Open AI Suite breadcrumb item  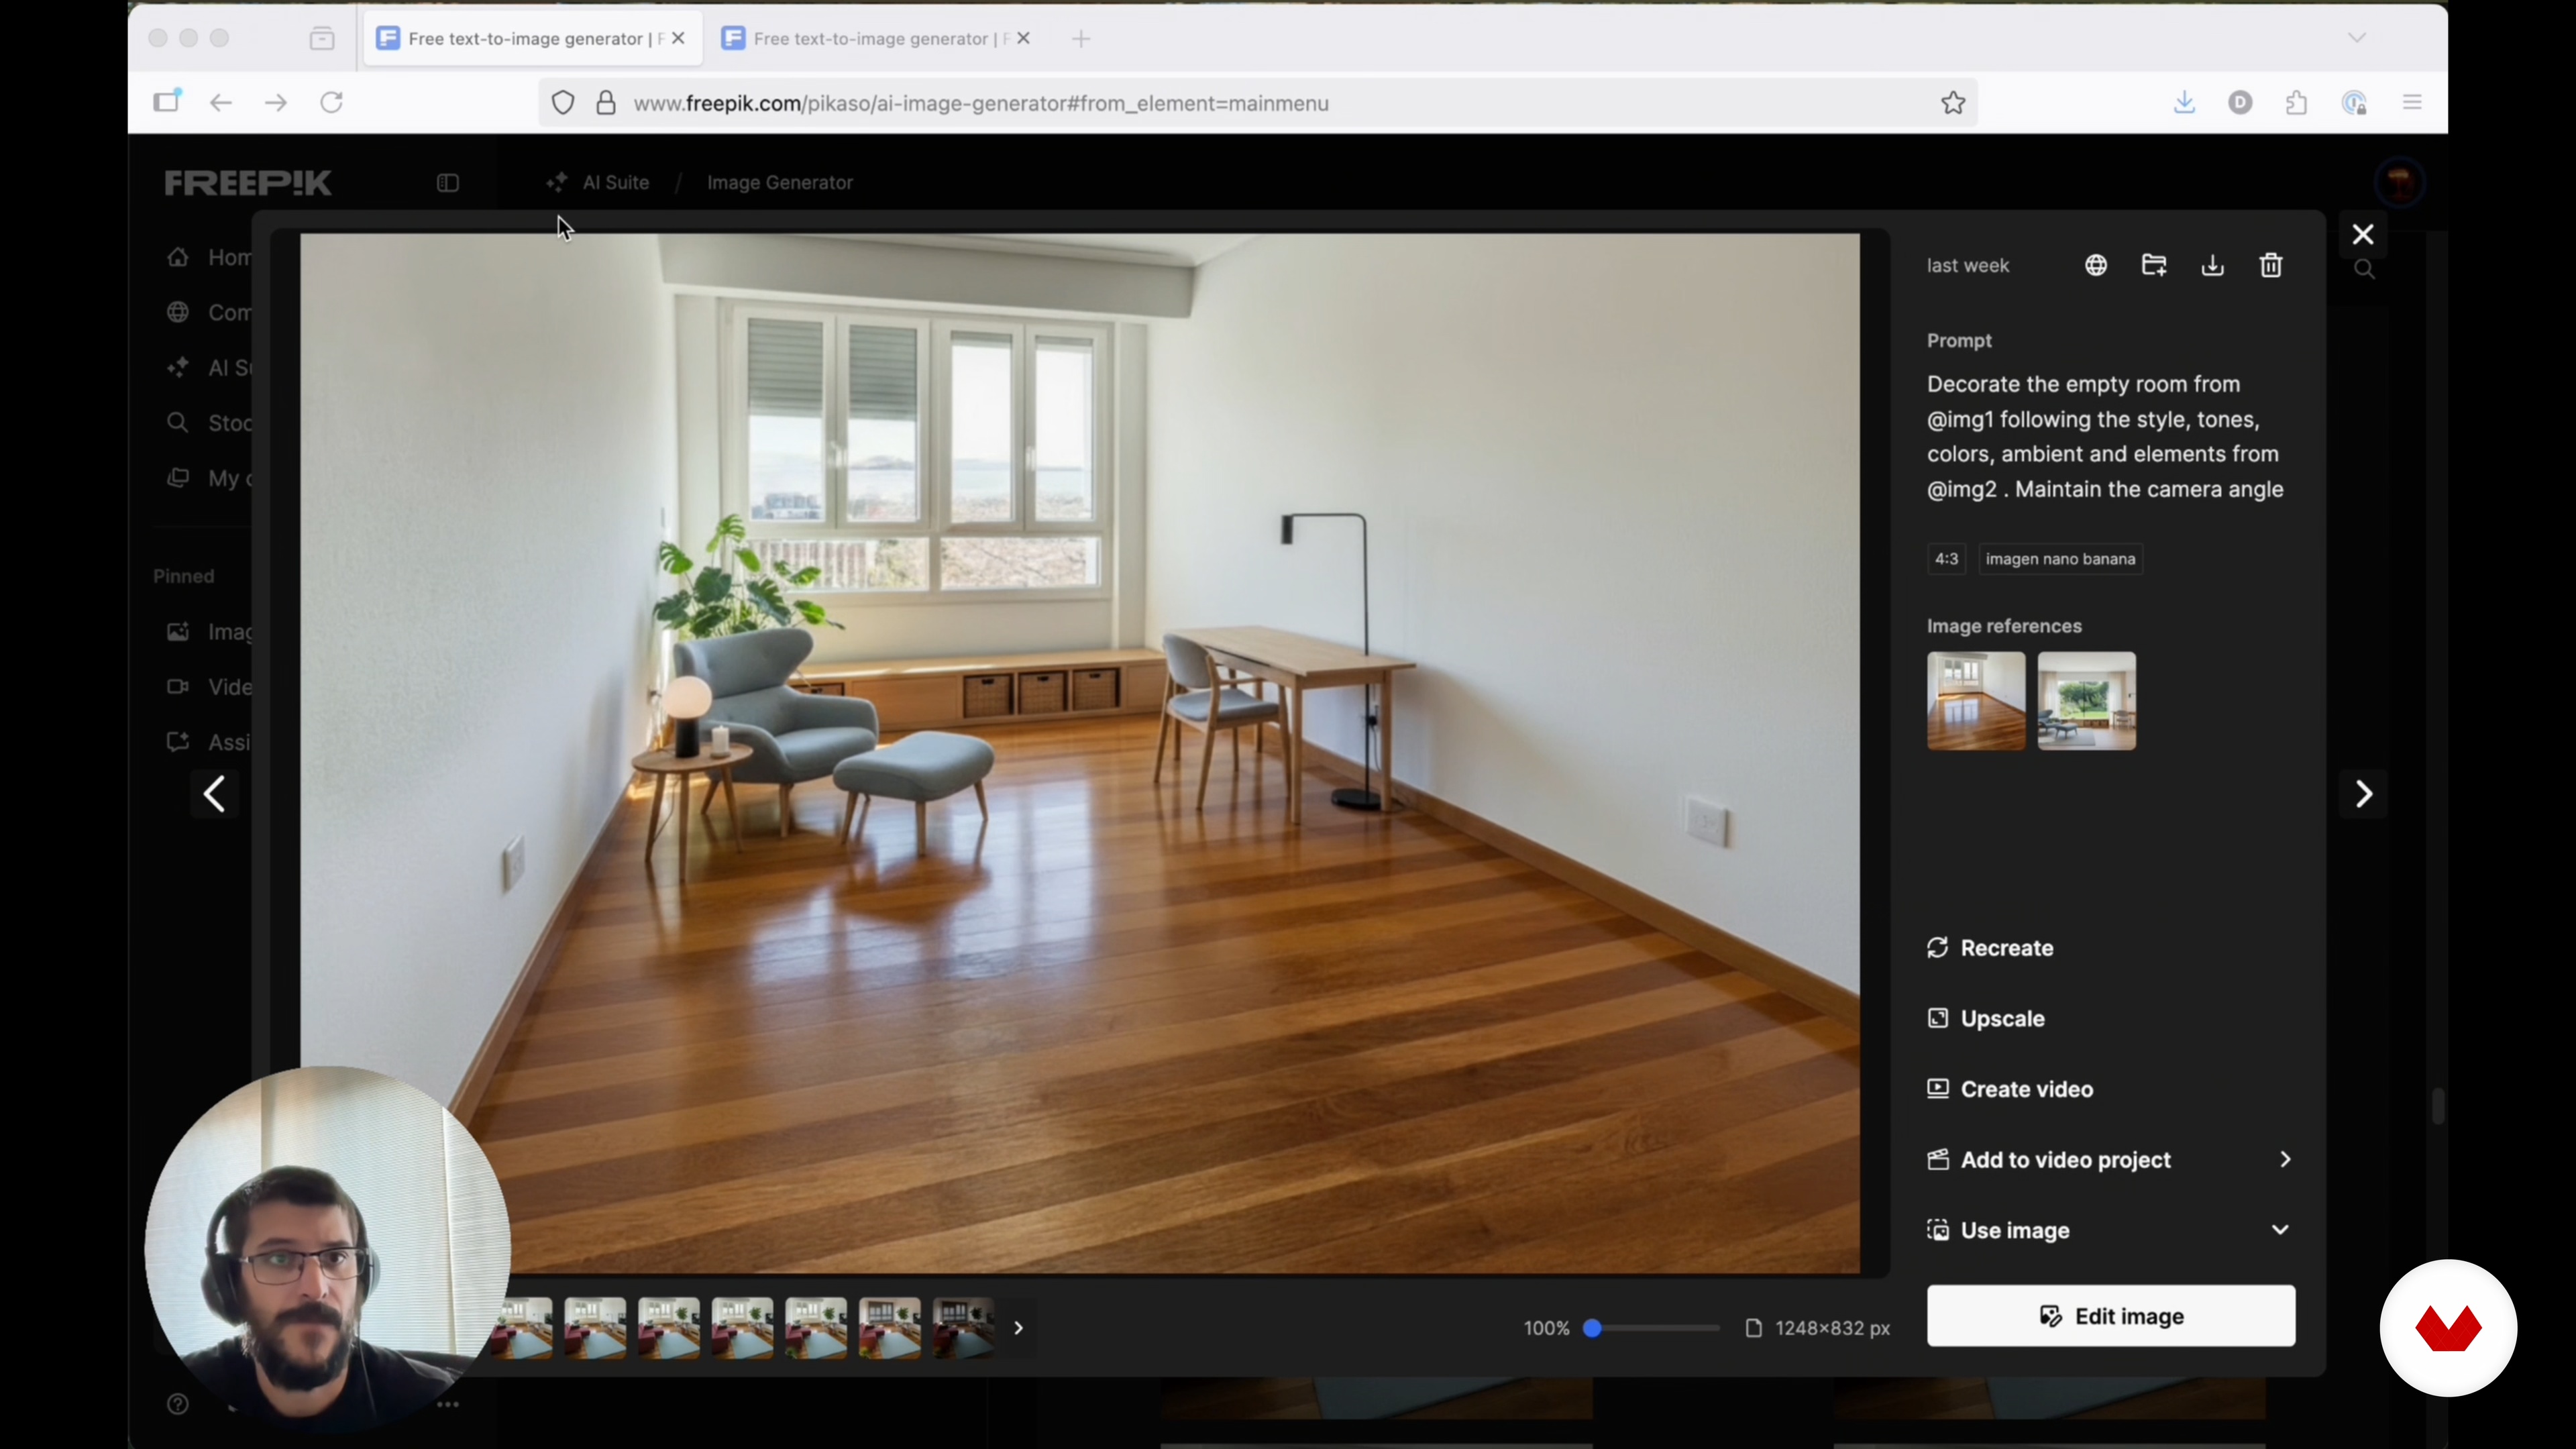(x=615, y=183)
